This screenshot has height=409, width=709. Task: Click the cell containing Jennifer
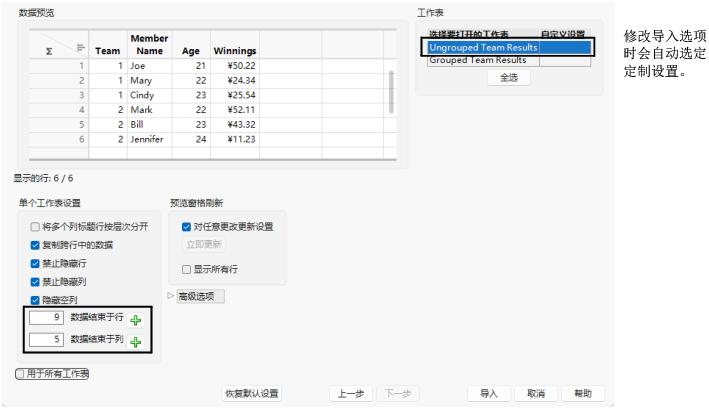click(149, 139)
